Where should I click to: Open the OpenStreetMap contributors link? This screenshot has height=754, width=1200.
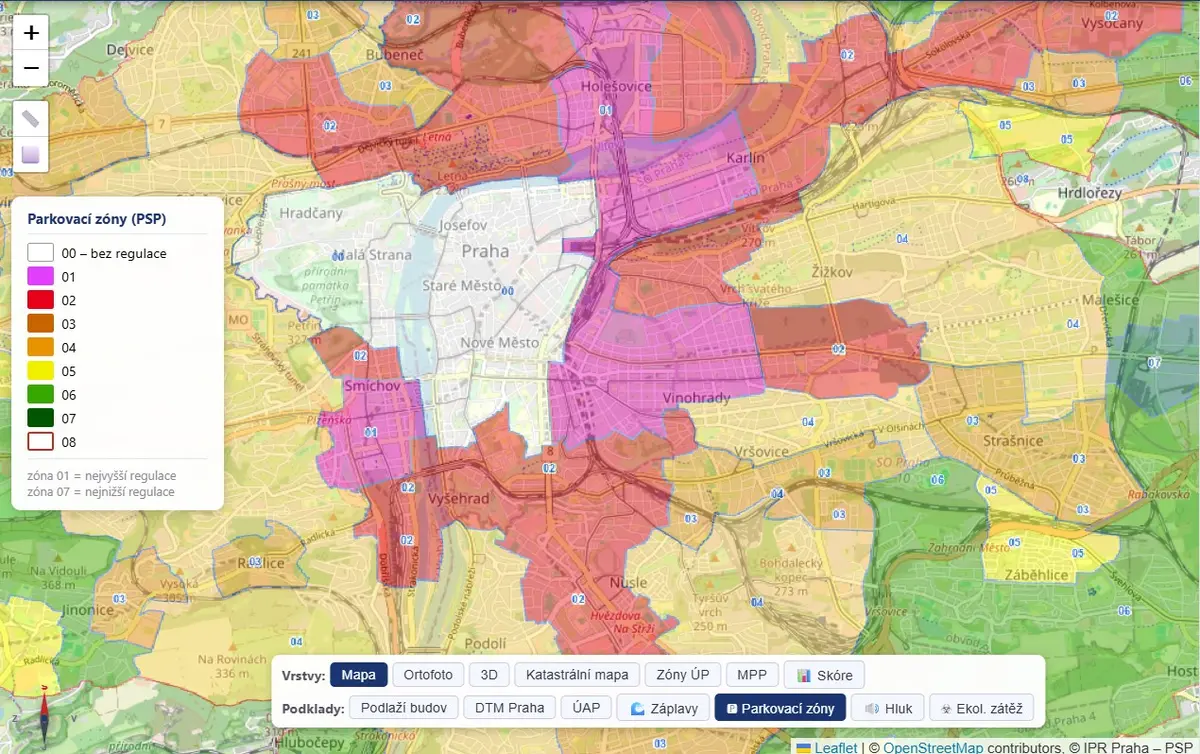[x=932, y=746]
